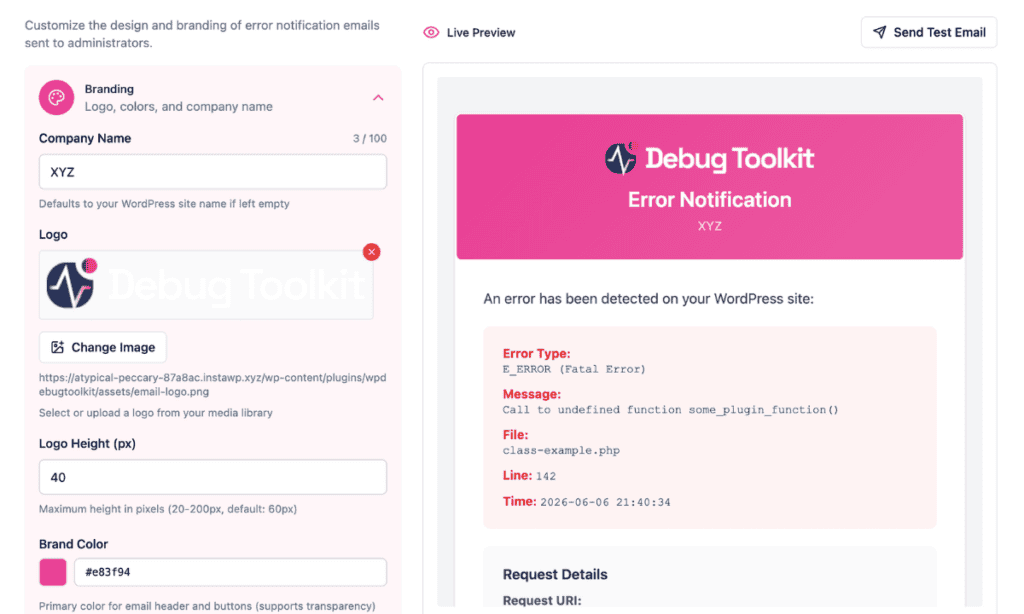1024x614 pixels.
Task: Click the 'Branding' section title
Action: click(109, 89)
